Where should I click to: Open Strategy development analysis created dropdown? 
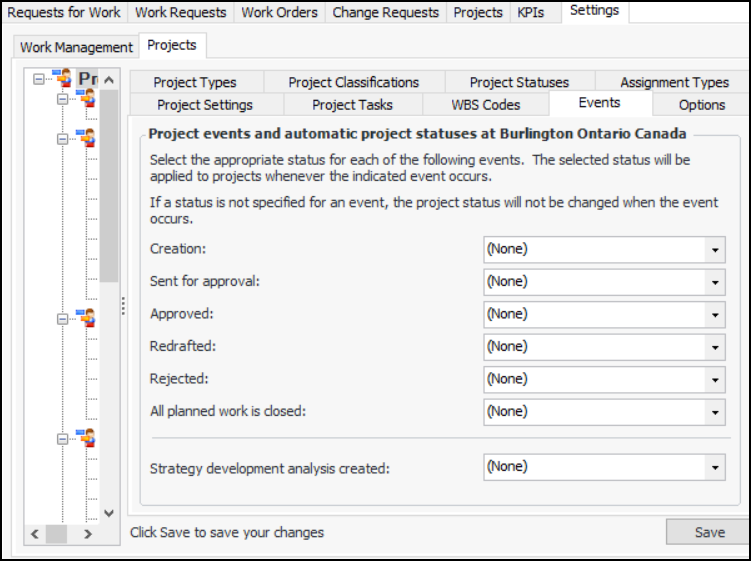(x=715, y=466)
